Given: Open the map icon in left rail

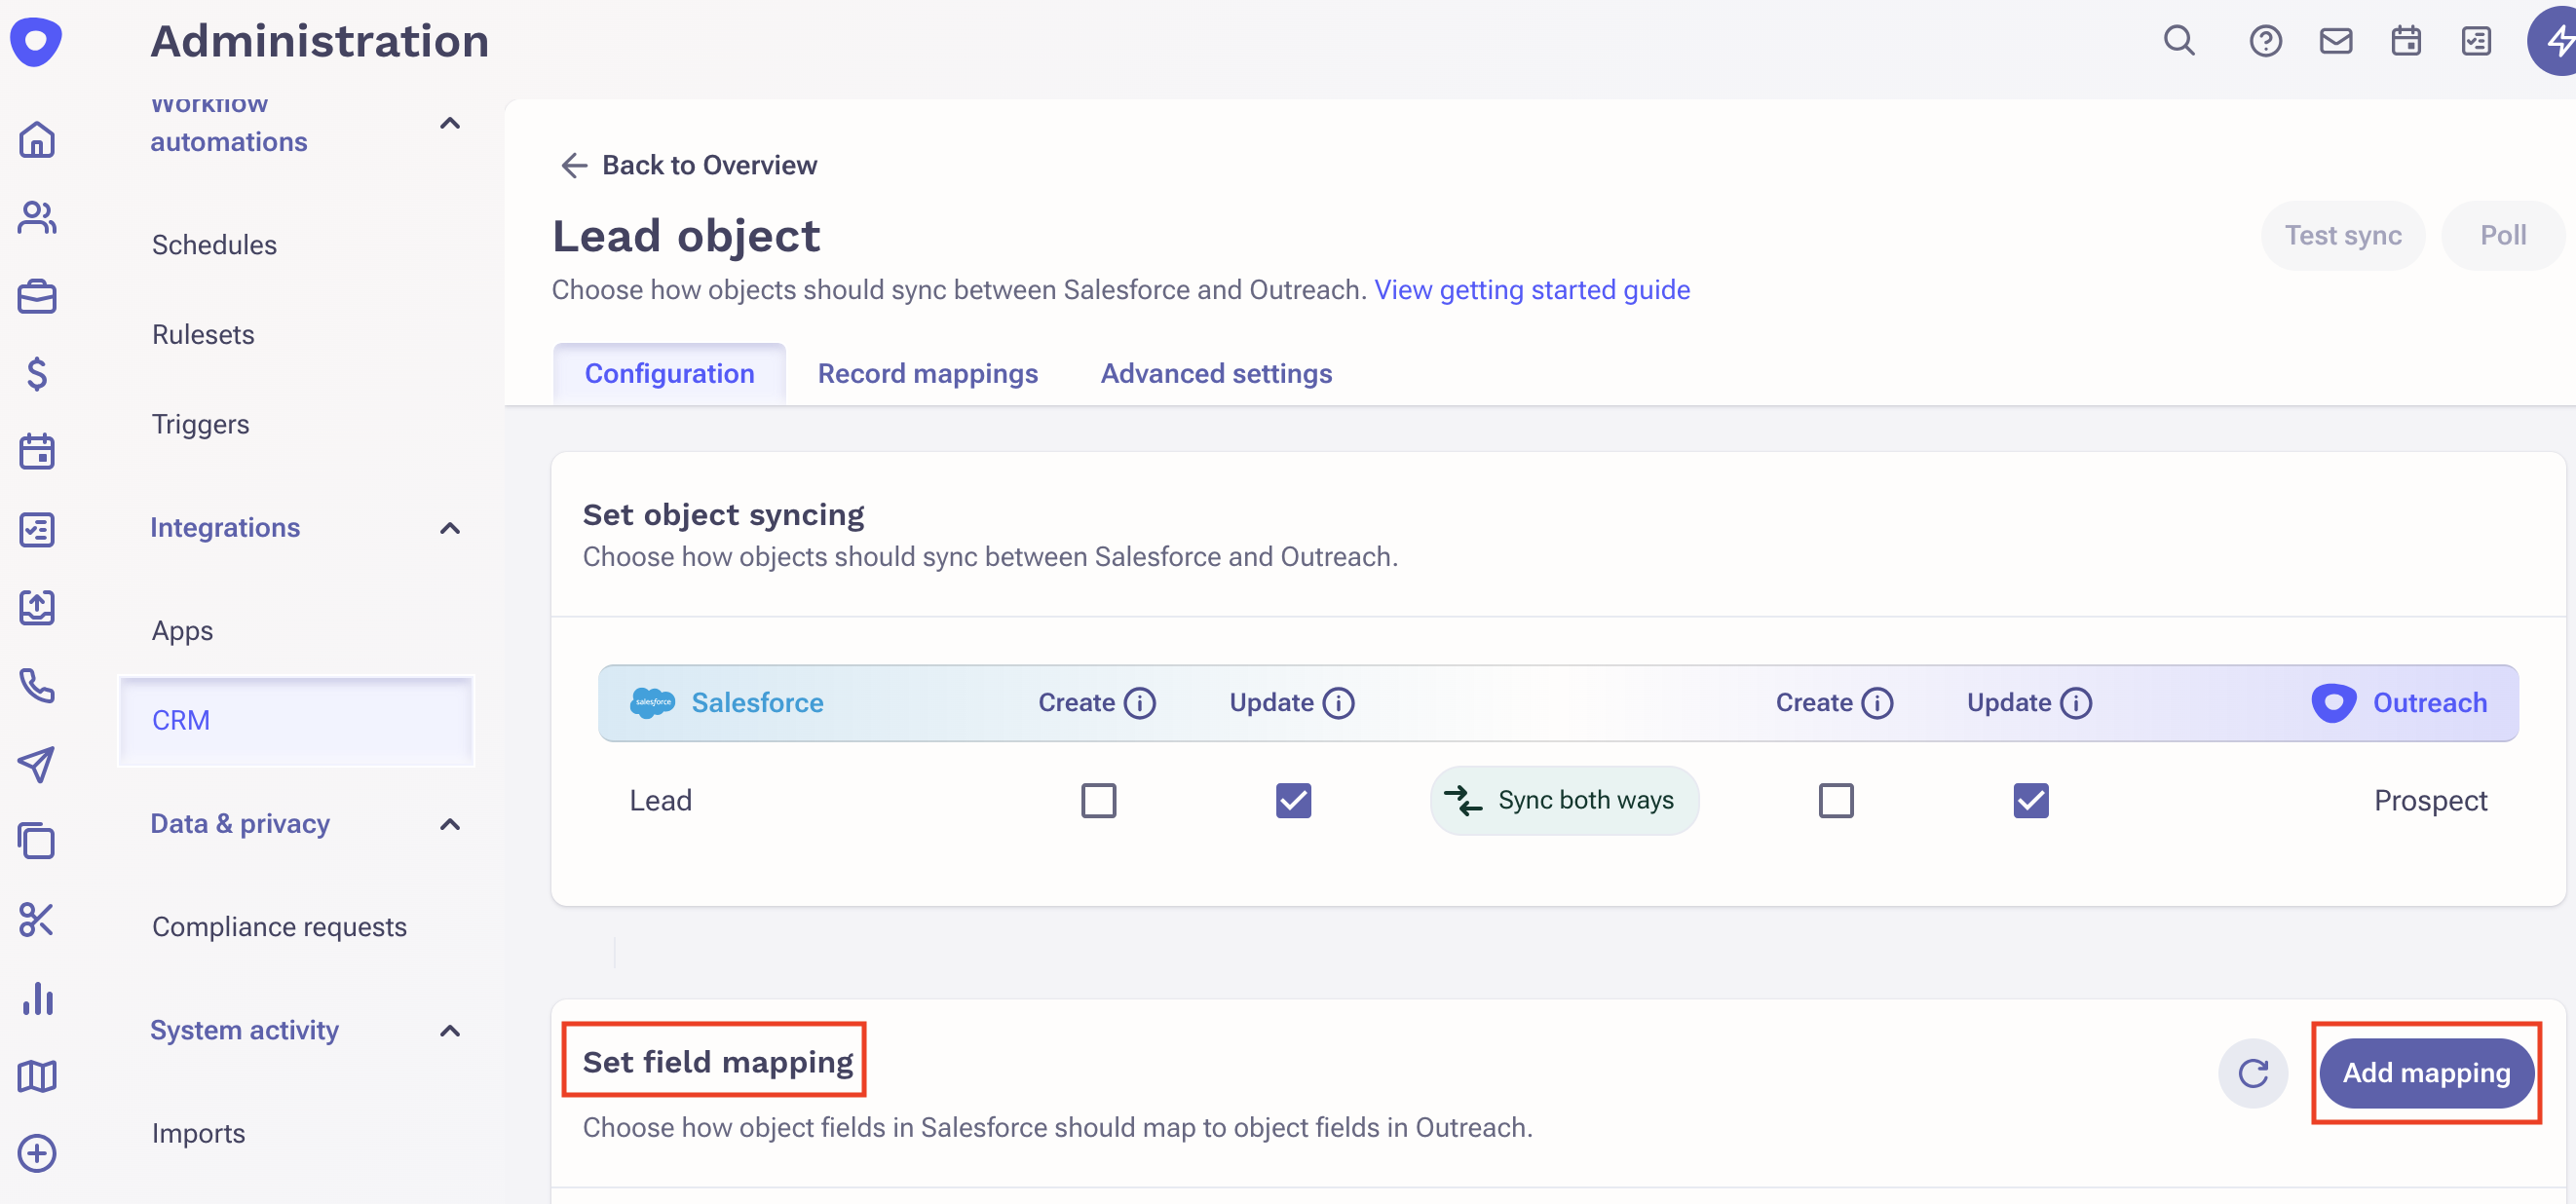Looking at the screenshot, I should [x=37, y=1076].
